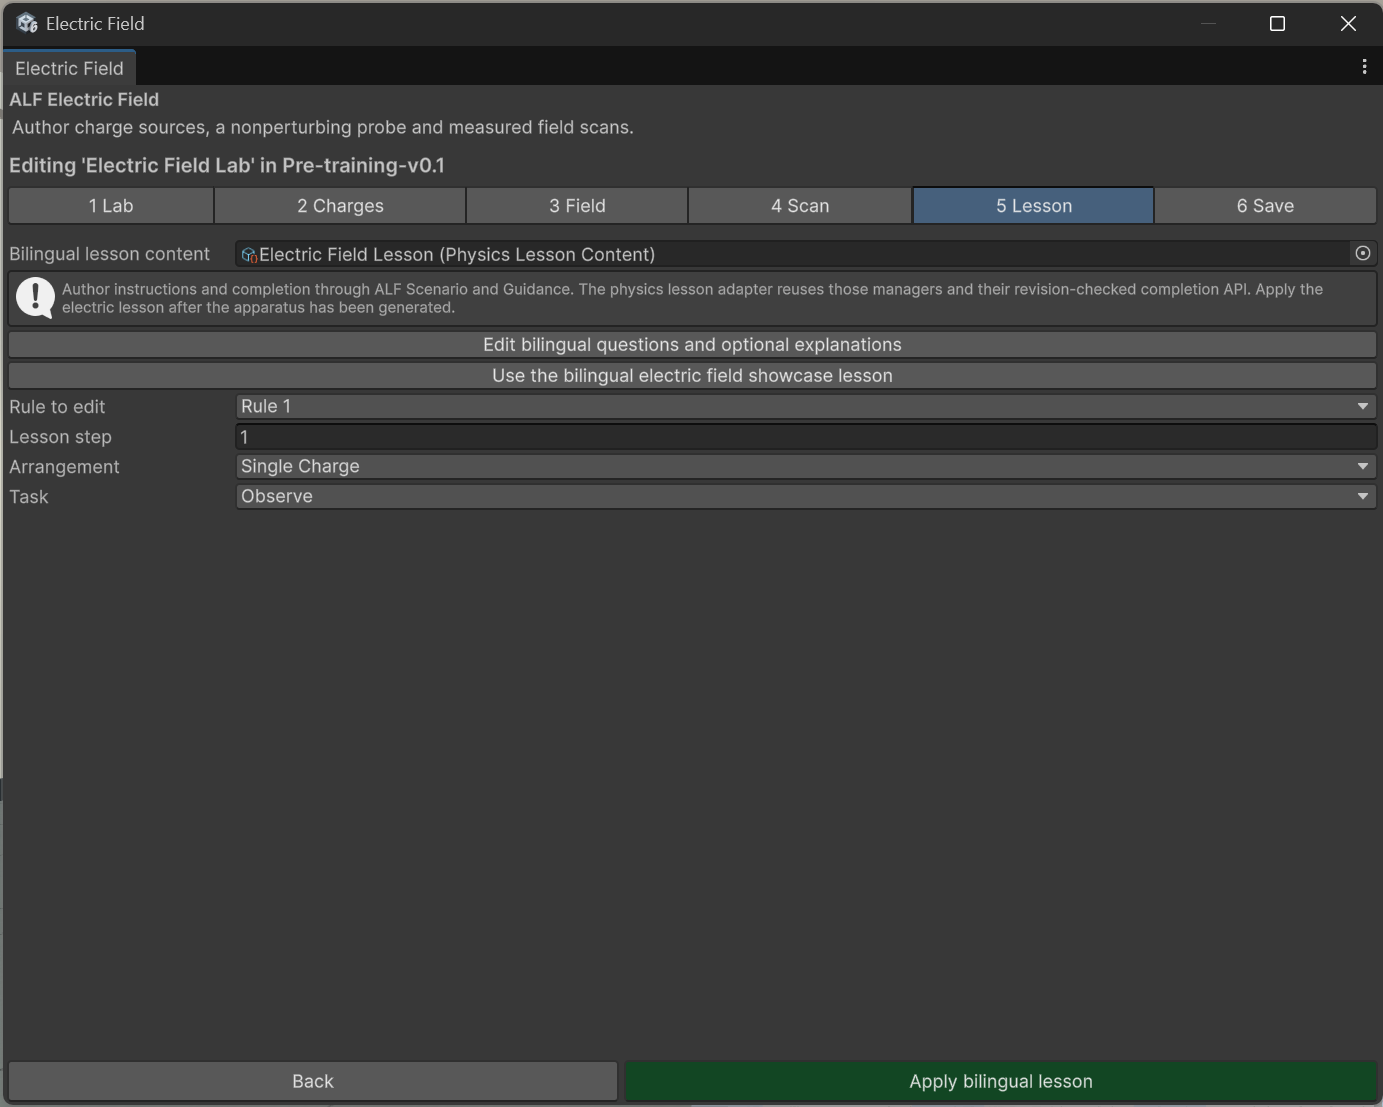Go to the 4 Scan step
This screenshot has height=1107, width=1383.
[x=800, y=206]
